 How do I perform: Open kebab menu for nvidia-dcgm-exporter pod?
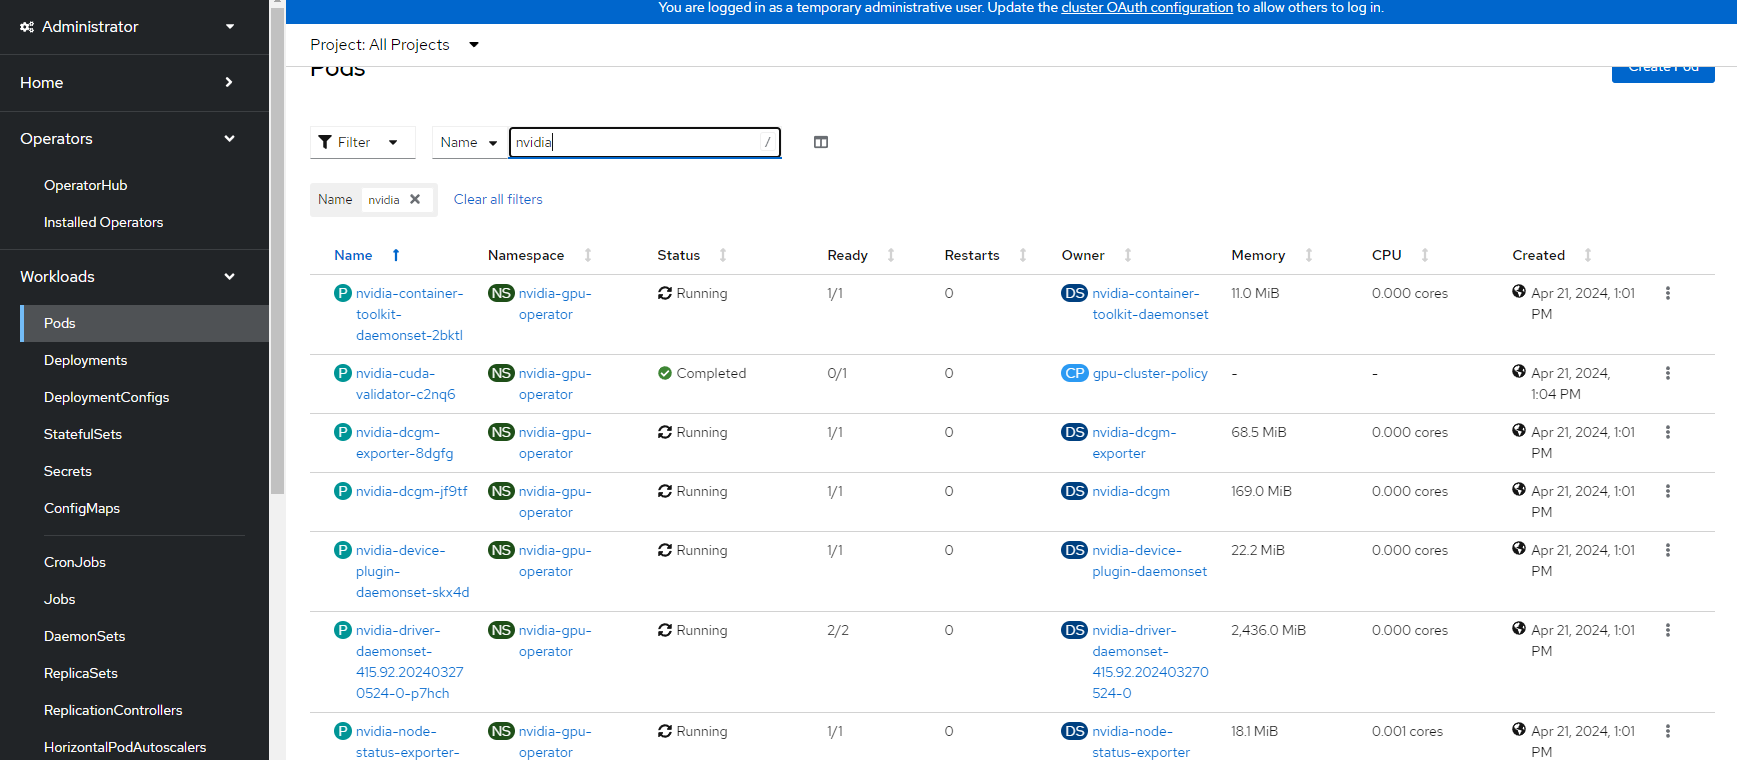point(1667,432)
